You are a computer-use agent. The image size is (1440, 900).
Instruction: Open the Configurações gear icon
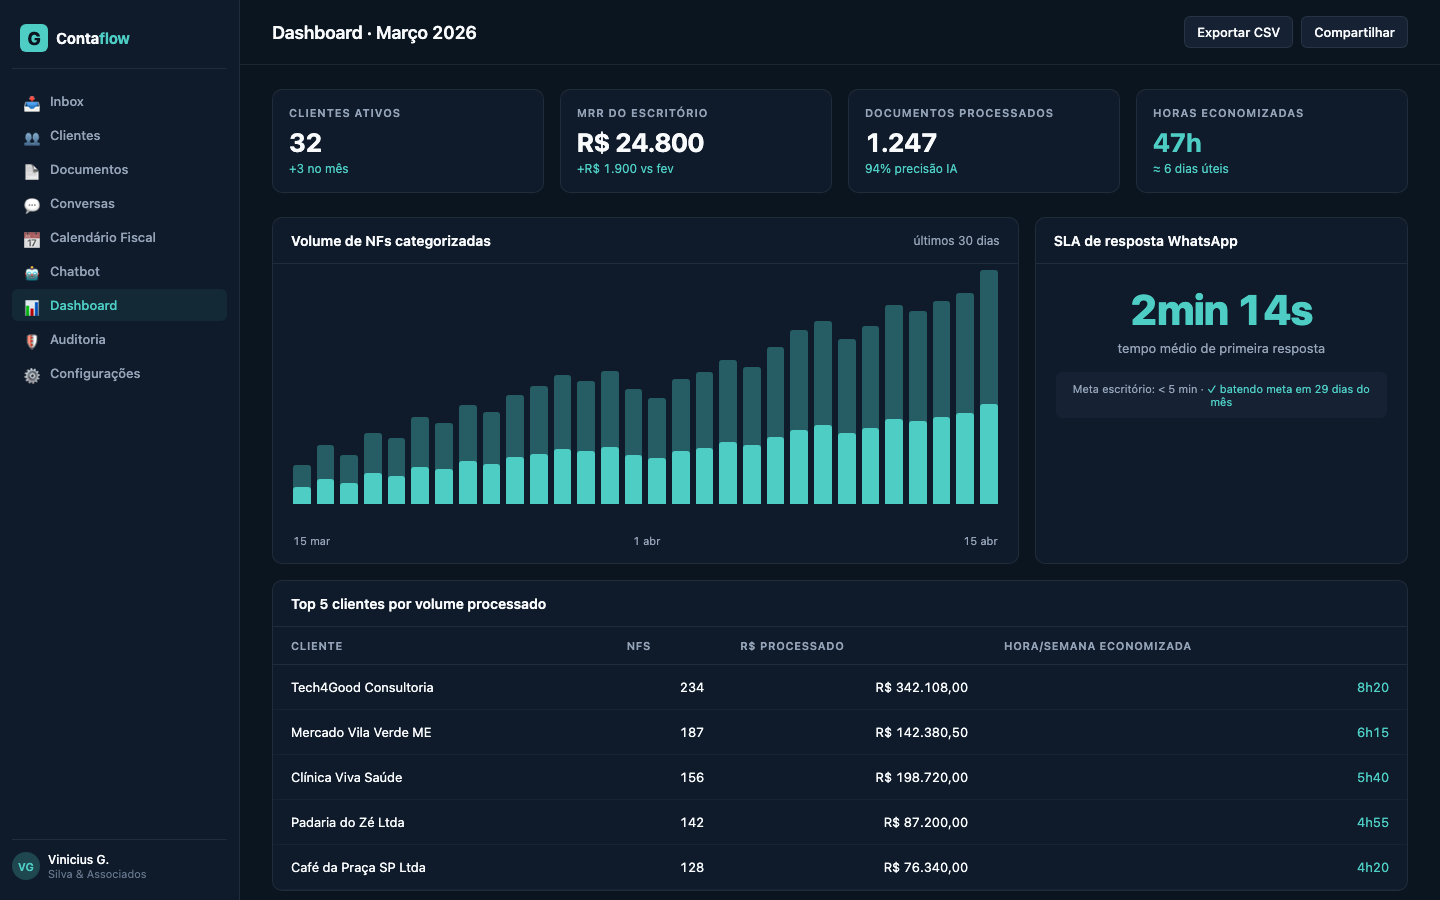click(33, 373)
